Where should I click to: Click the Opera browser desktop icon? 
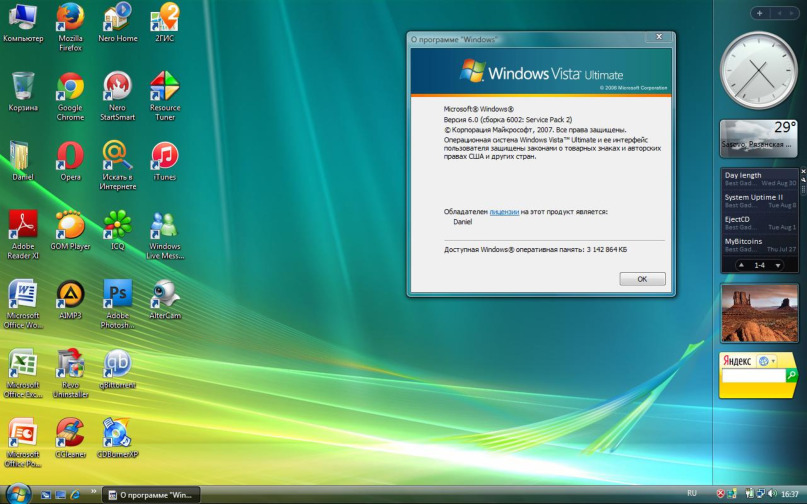tap(70, 156)
